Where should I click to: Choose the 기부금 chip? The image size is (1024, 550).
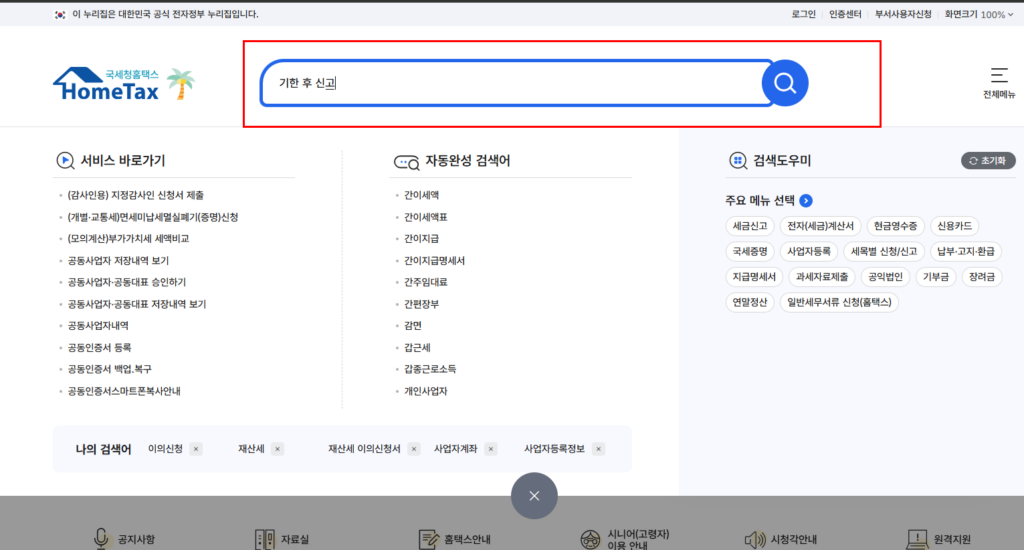point(935,277)
